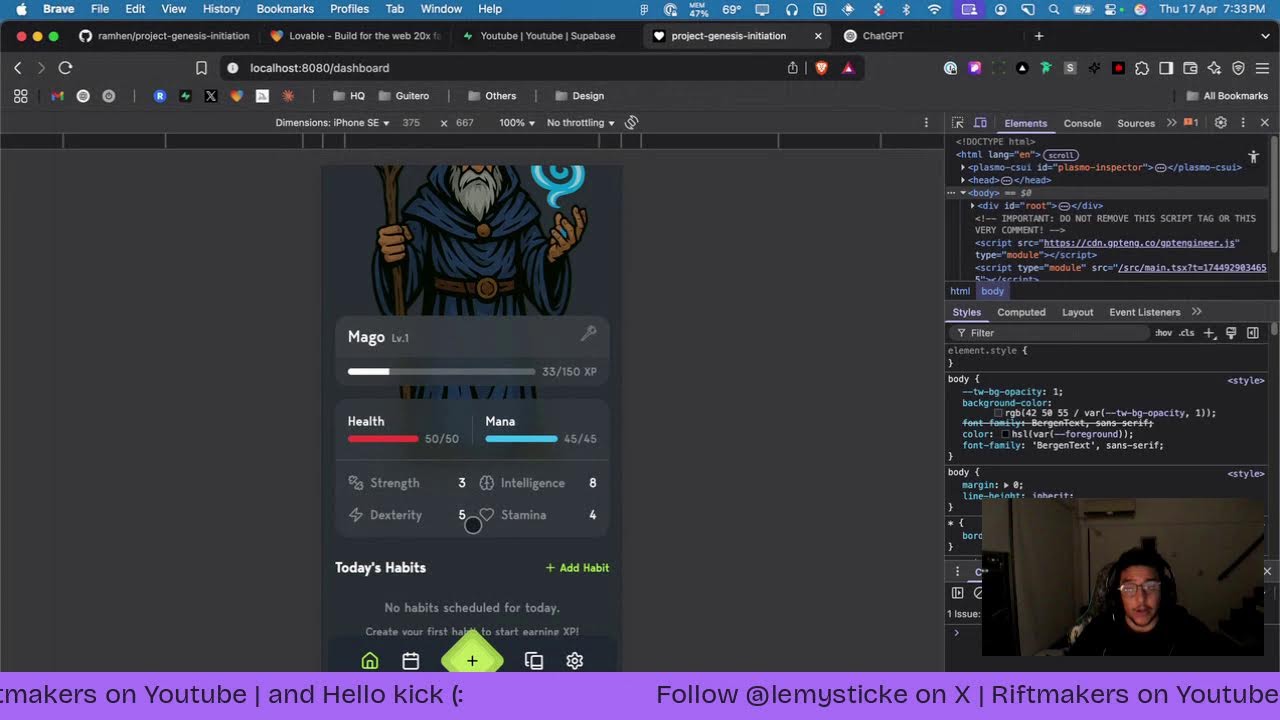
Task: Open the Profiles menu in menu bar
Action: click(349, 9)
